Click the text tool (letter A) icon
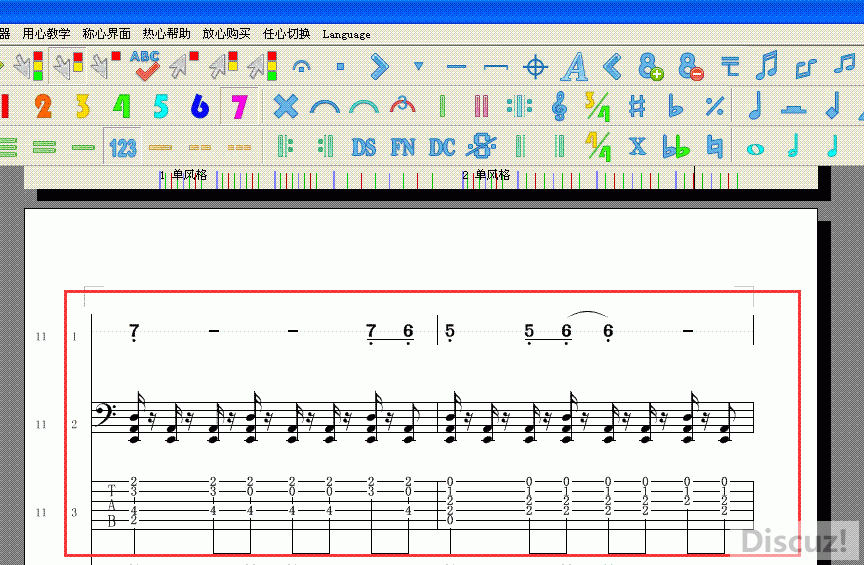The width and height of the screenshot is (864, 565). (574, 67)
